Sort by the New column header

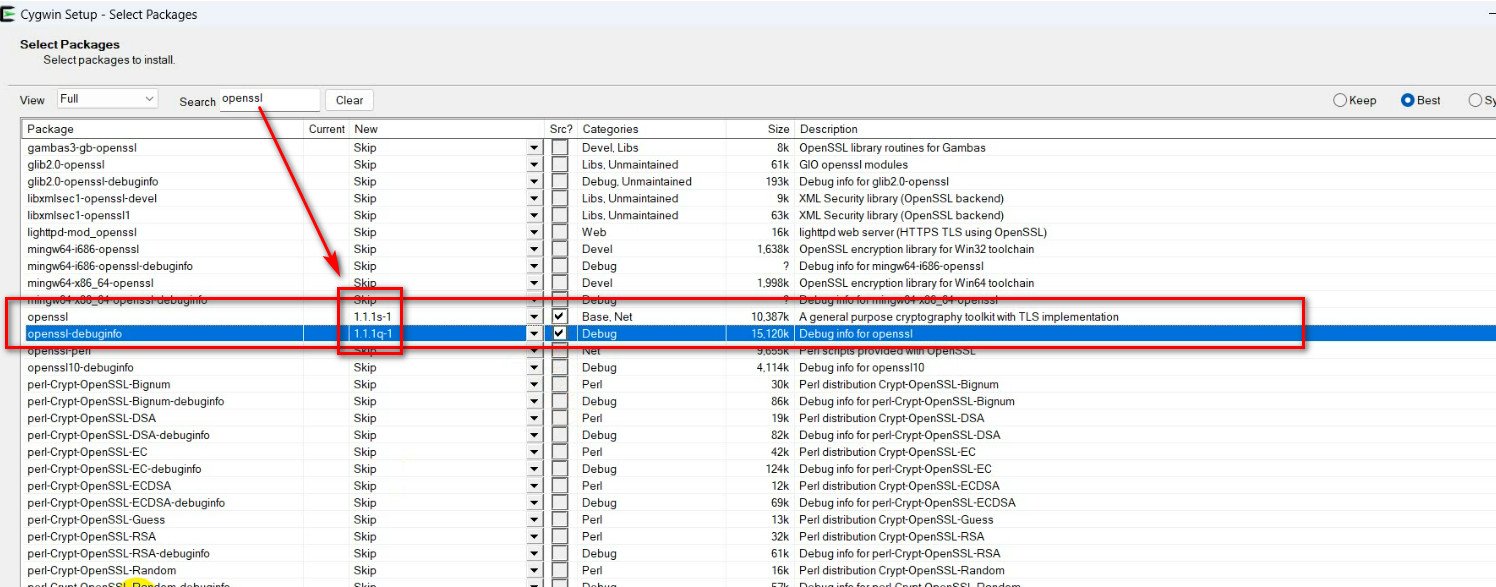pos(447,129)
